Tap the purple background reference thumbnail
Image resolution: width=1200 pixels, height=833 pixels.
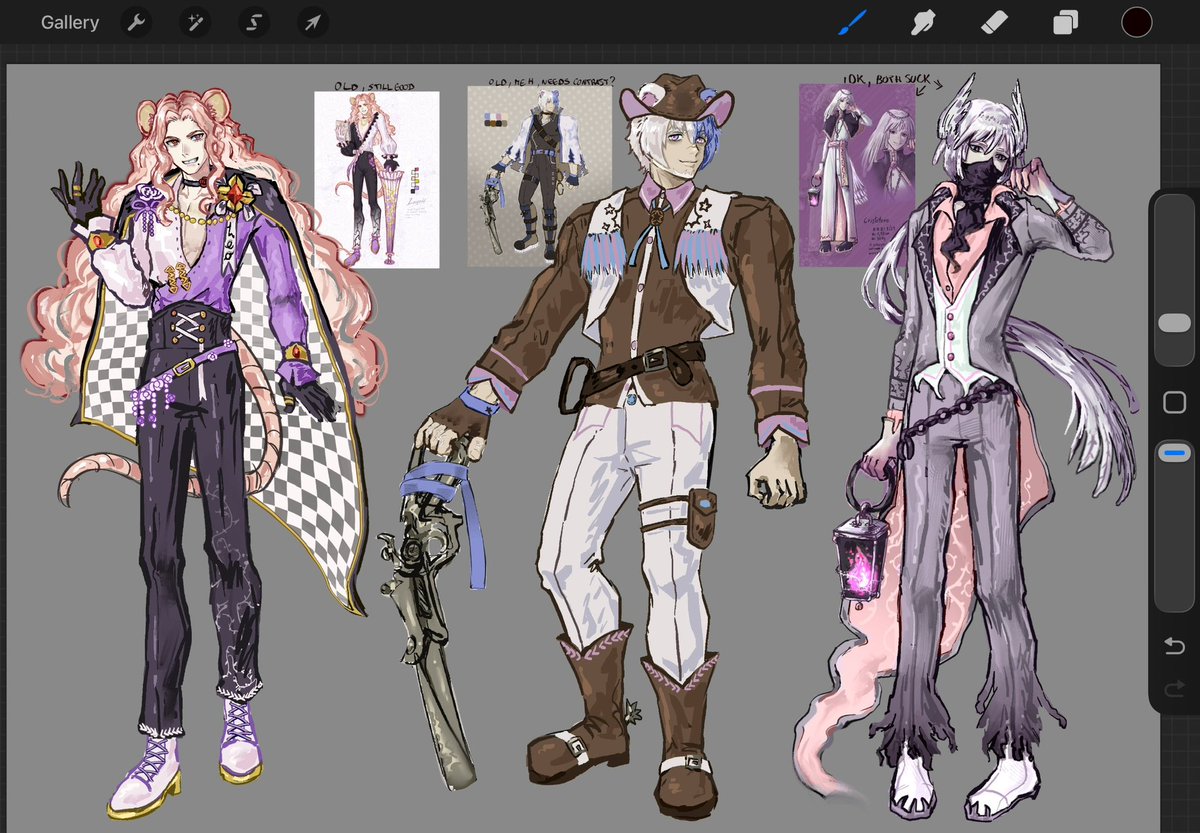point(857,175)
